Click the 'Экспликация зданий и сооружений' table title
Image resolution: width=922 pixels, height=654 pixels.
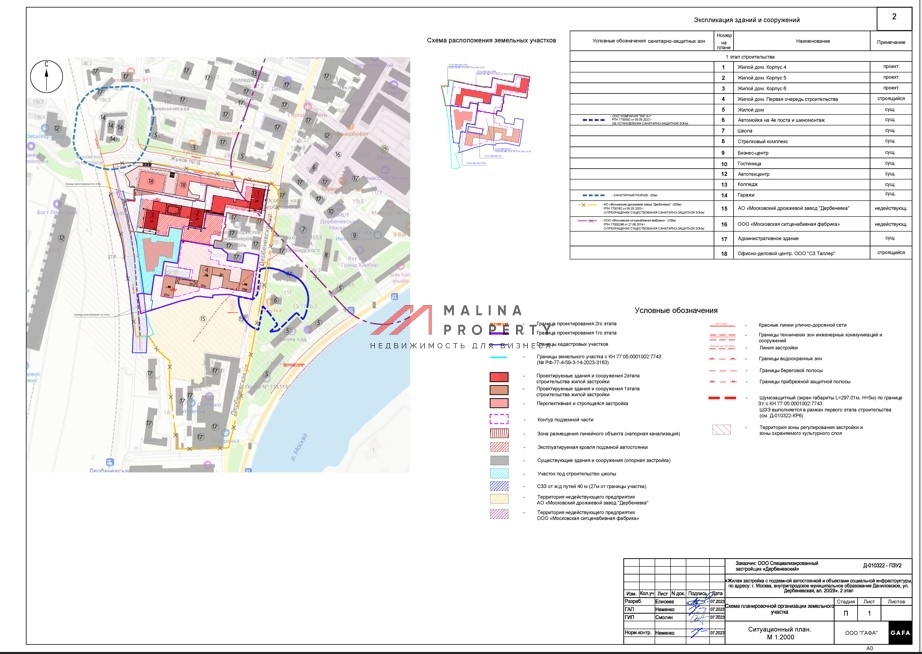[747, 20]
